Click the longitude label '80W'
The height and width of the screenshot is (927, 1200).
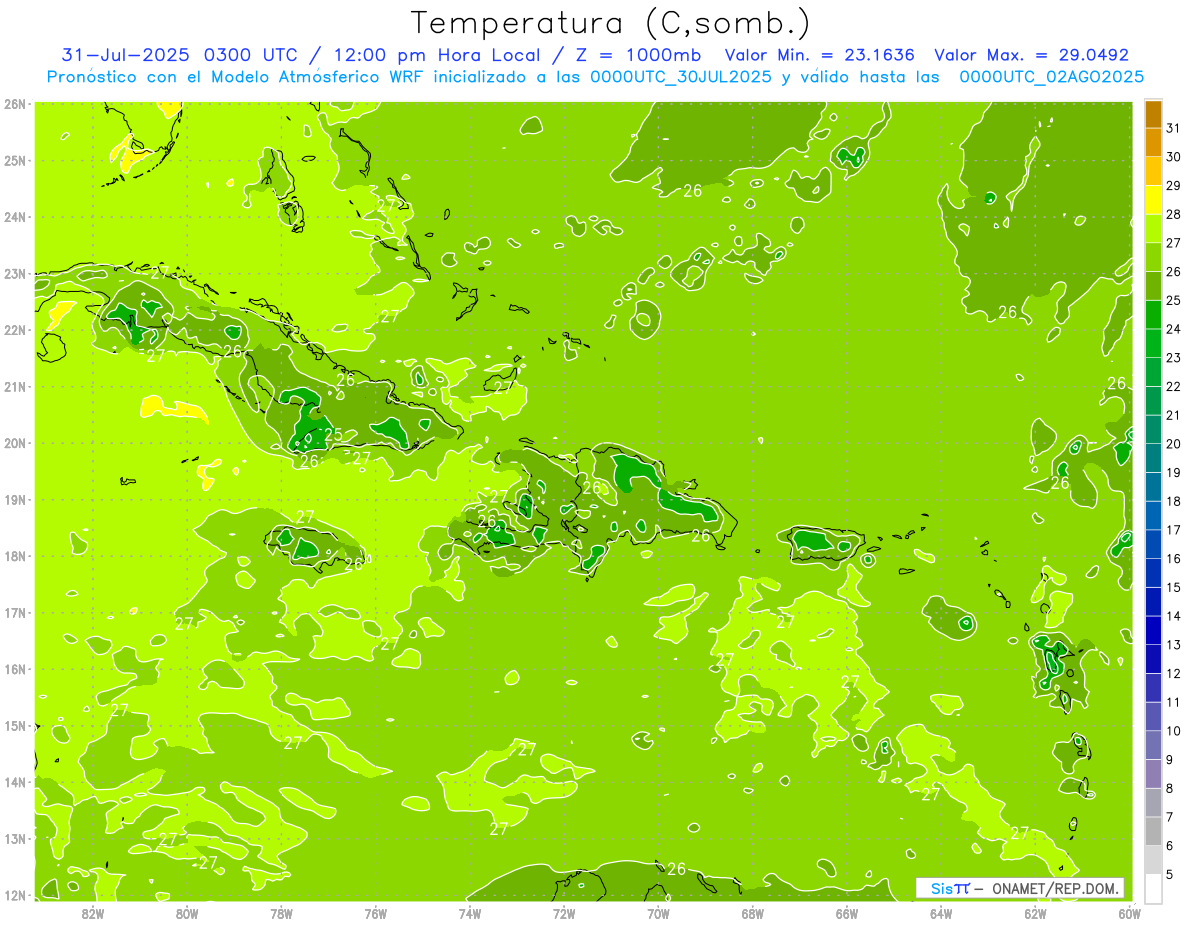(186, 913)
